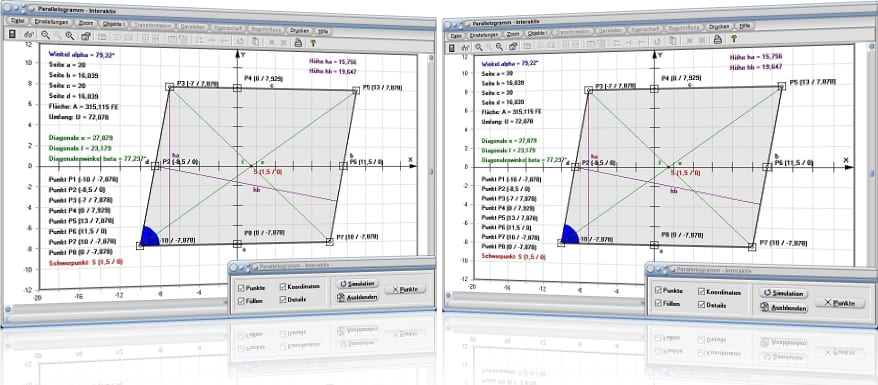Toggle Füllen checkbox in right control panel

click(x=657, y=303)
